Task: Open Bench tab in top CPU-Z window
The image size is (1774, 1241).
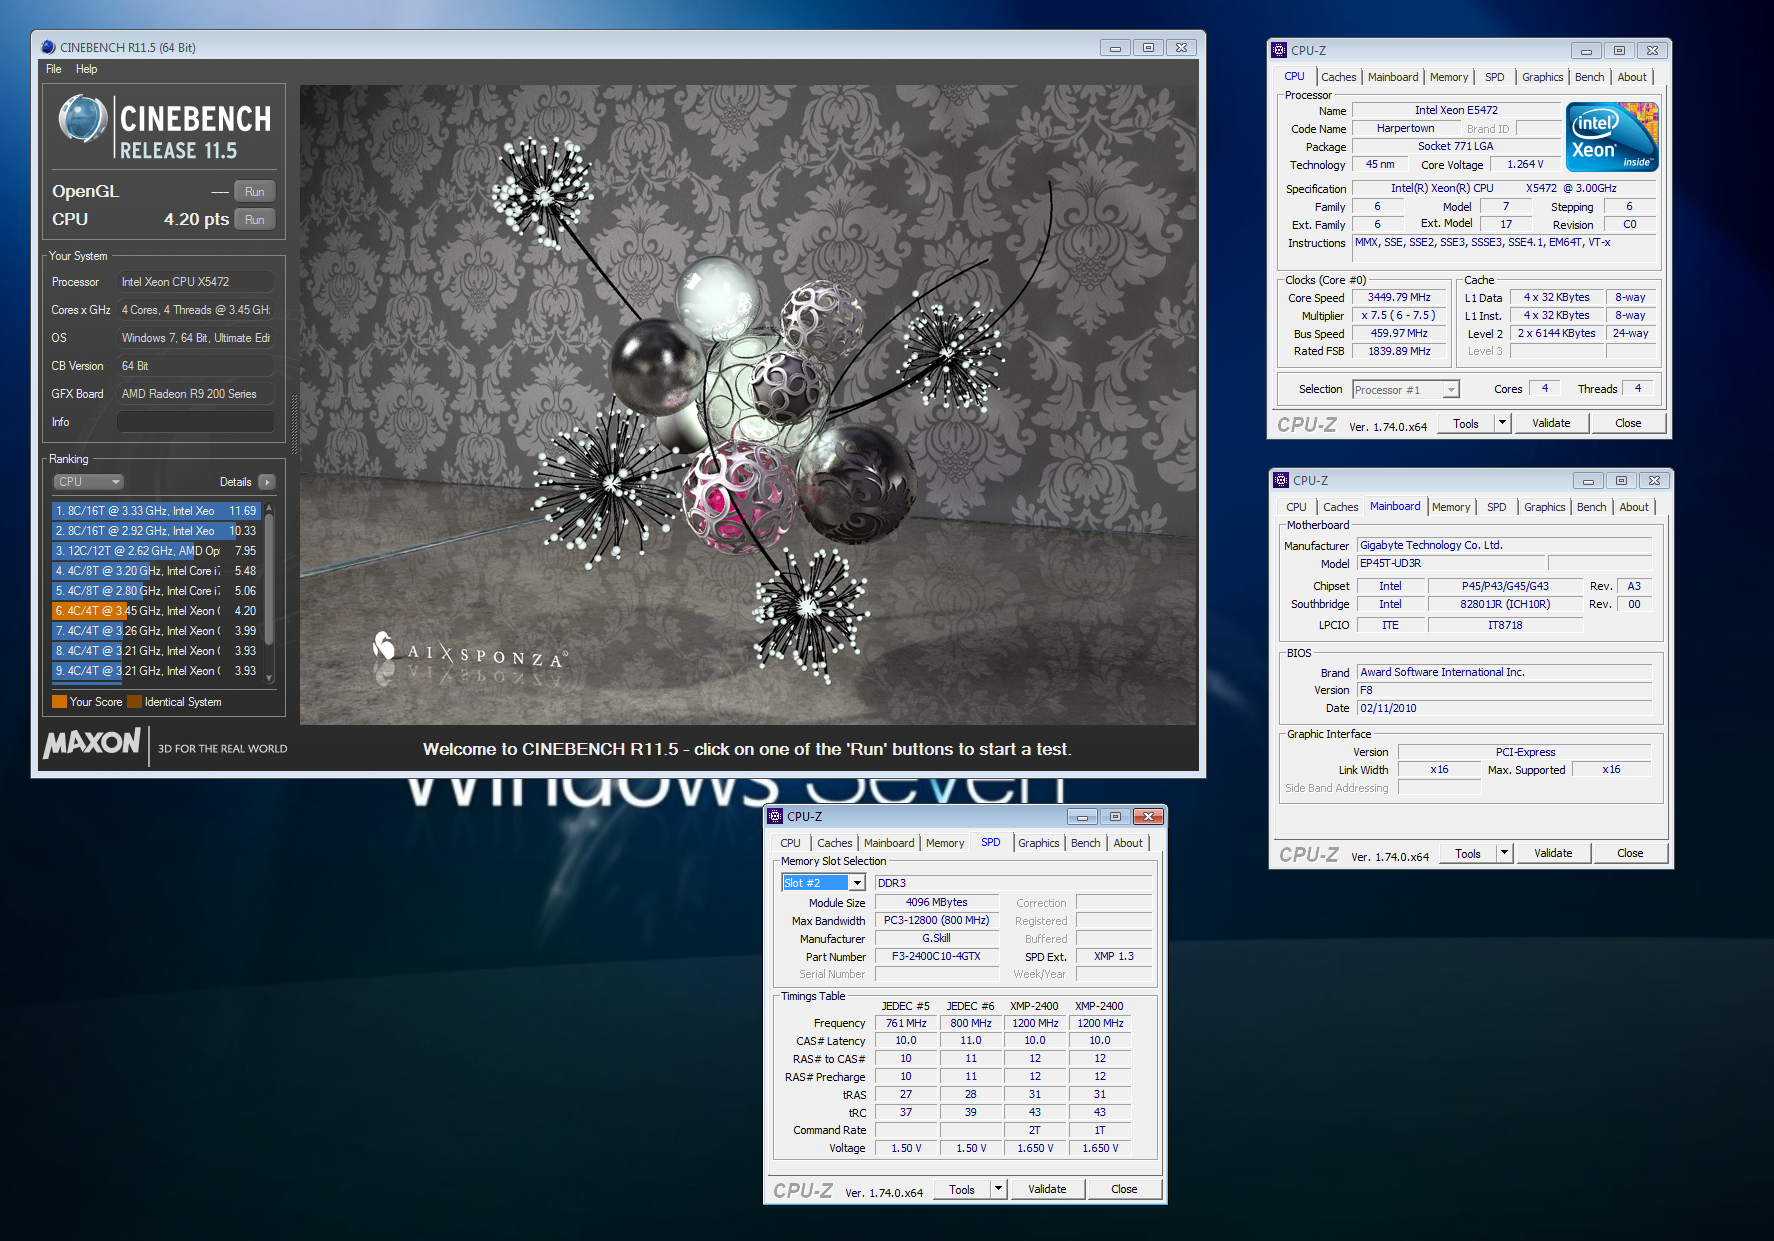Action: pyautogui.click(x=1589, y=77)
